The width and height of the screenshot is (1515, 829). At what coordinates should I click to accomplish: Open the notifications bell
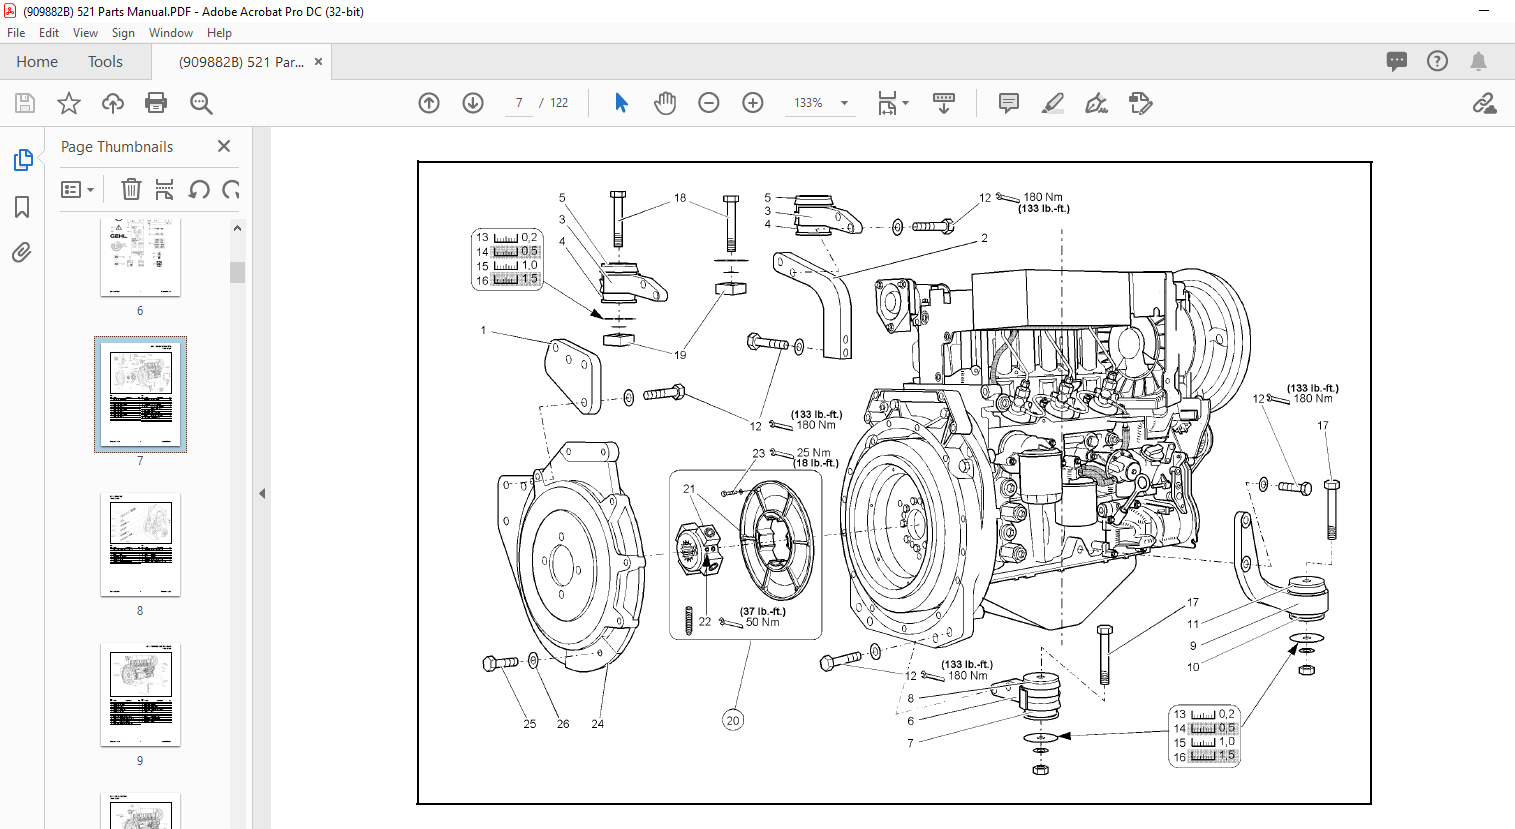click(1478, 61)
